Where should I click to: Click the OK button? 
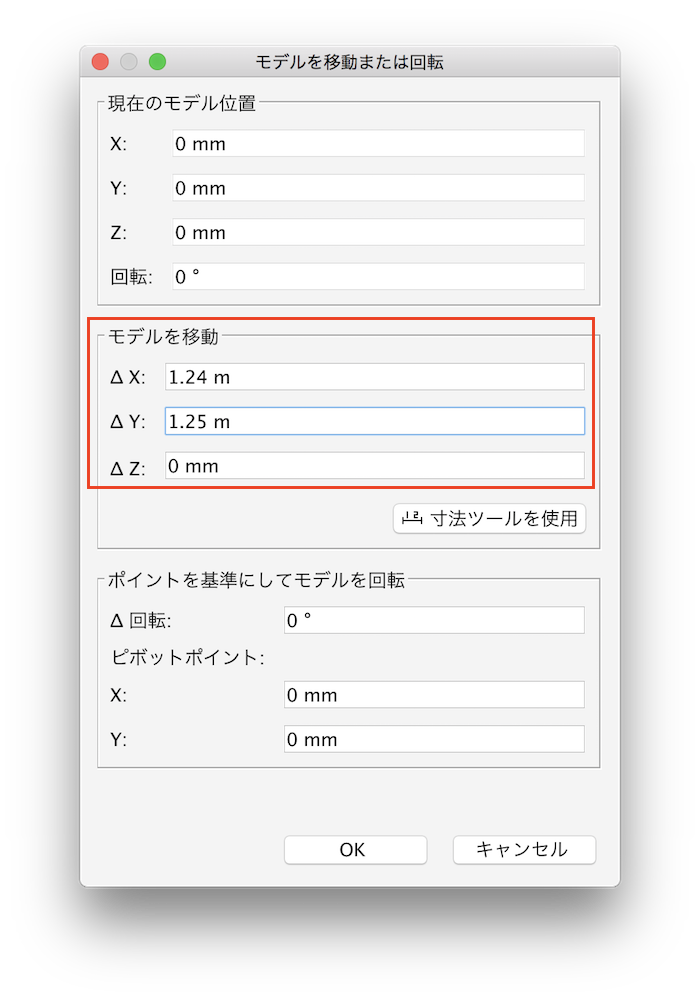tap(355, 850)
